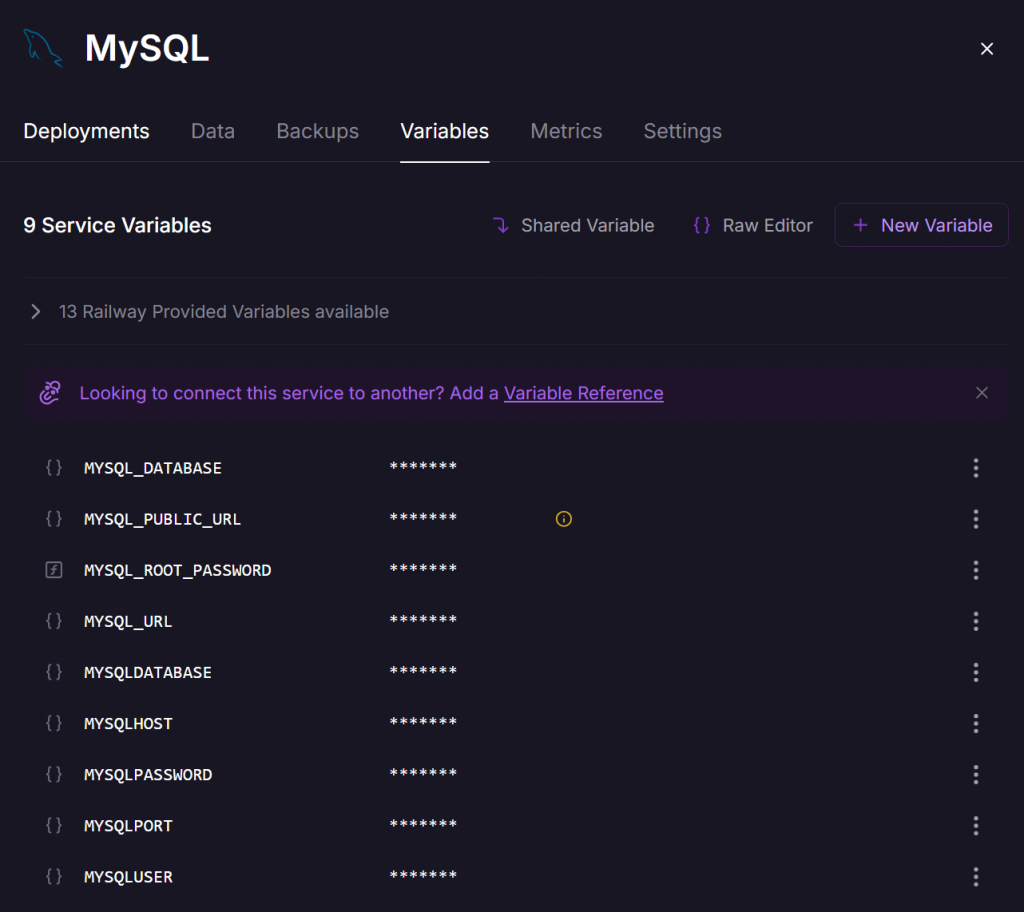The height and width of the screenshot is (912, 1024).
Task: Open options menu for MYSQLUSER
Action: 976,876
